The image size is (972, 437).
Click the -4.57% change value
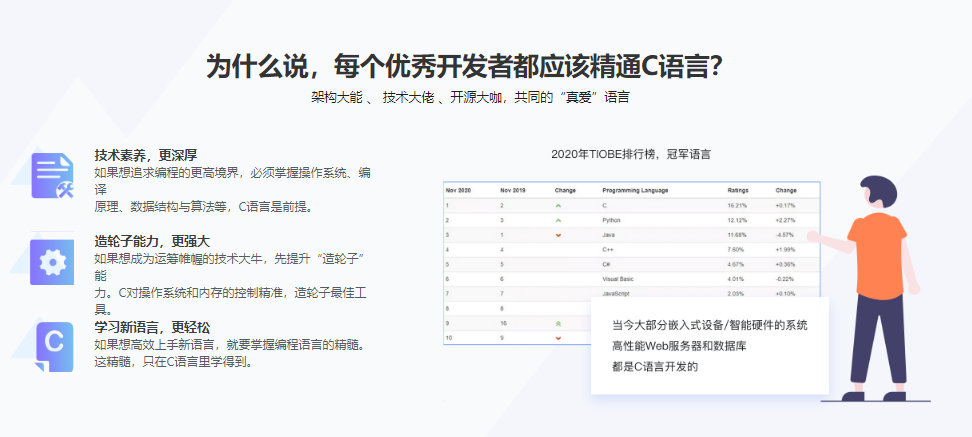785,235
